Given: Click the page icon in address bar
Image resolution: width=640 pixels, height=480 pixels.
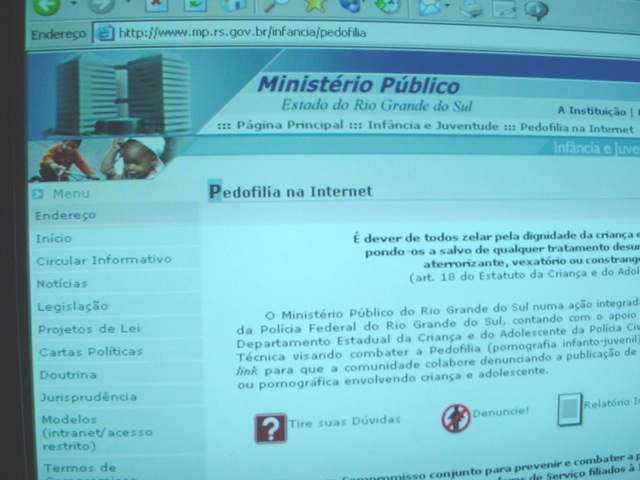Looking at the screenshot, I should 104,33.
